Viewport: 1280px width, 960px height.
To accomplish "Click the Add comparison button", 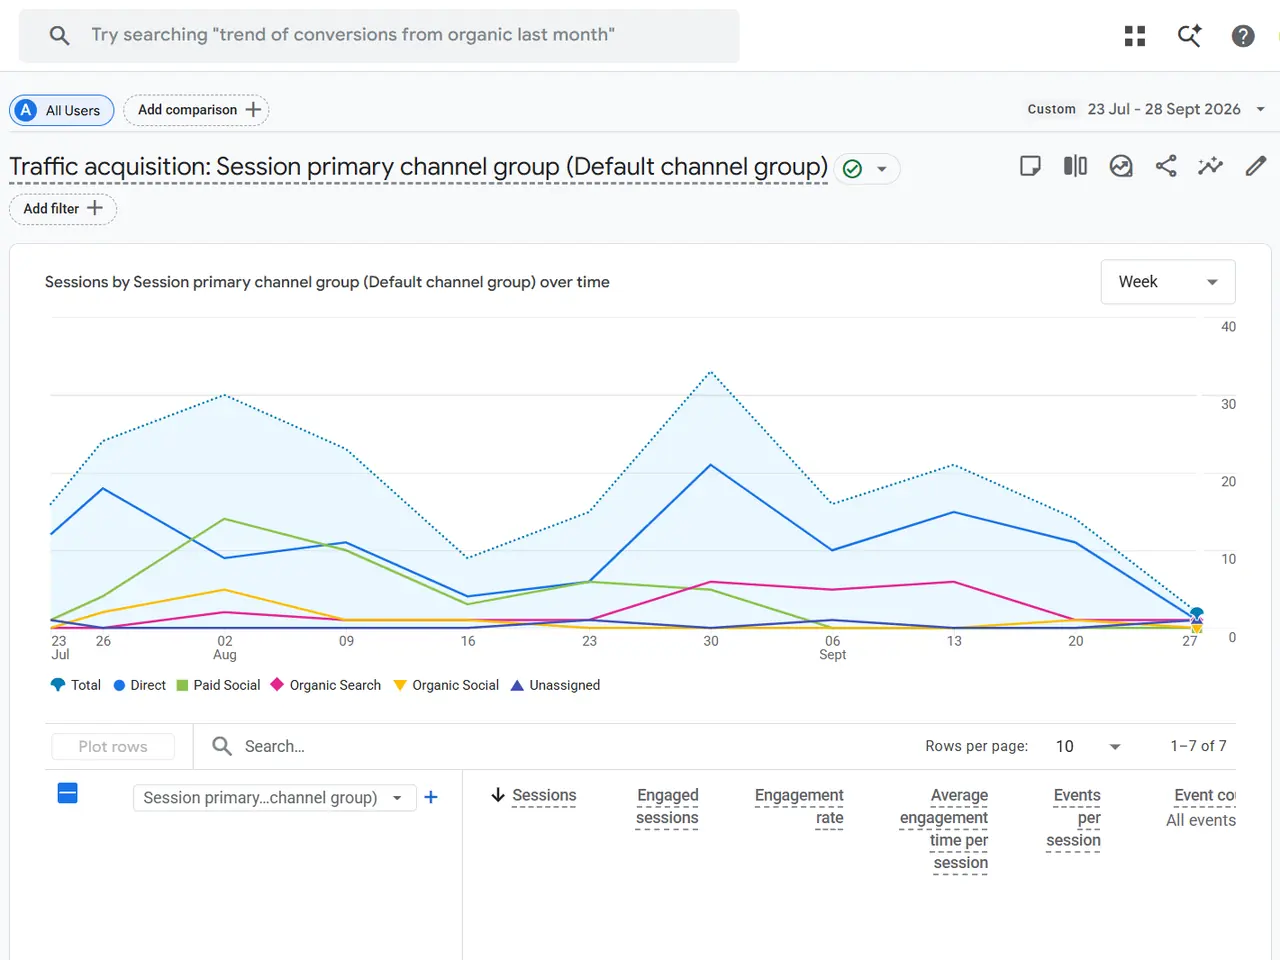I will pyautogui.click(x=196, y=110).
